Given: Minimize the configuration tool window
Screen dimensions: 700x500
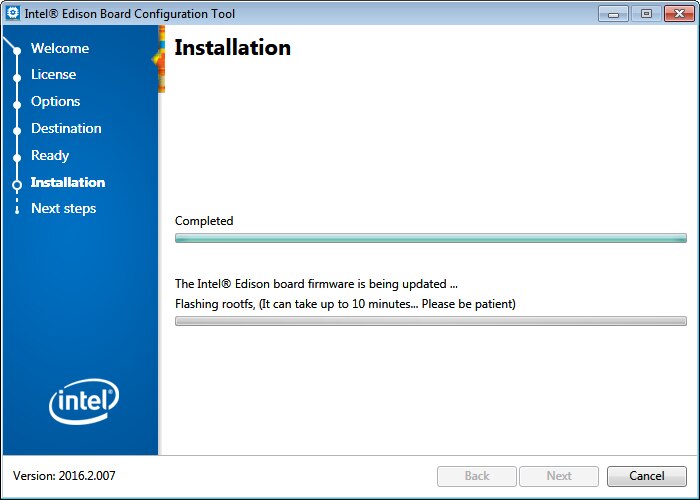Looking at the screenshot, I should (613, 14).
